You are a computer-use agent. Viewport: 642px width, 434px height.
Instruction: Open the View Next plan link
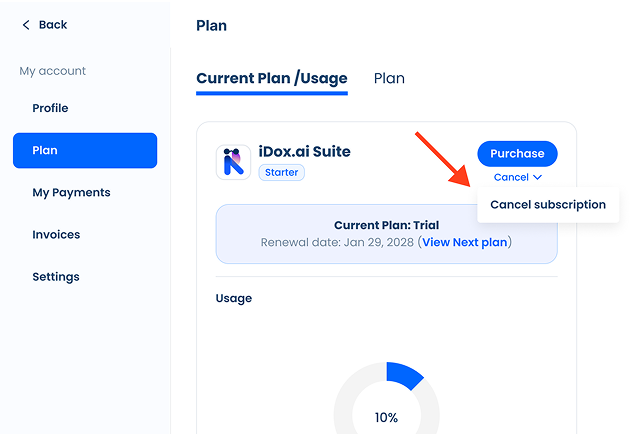[464, 242]
